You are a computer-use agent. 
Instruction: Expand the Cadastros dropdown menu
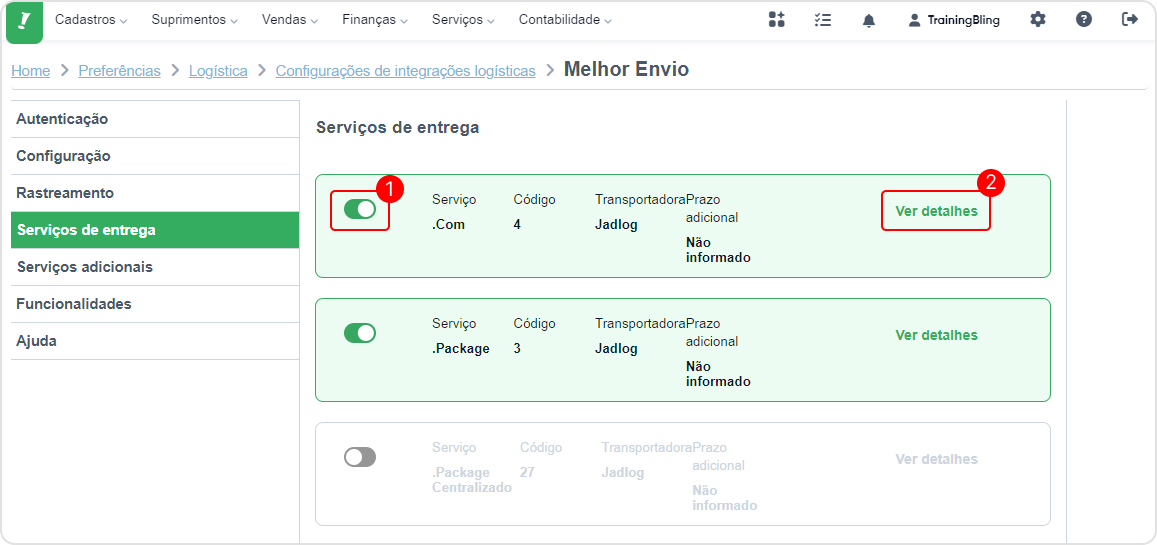(91, 20)
